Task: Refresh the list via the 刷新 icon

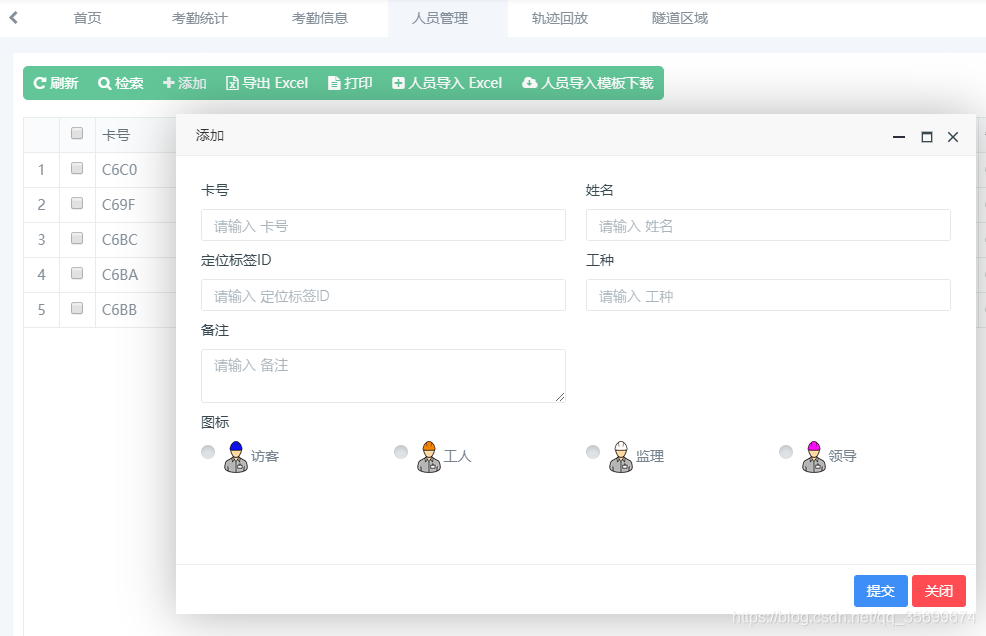Action: coord(38,84)
